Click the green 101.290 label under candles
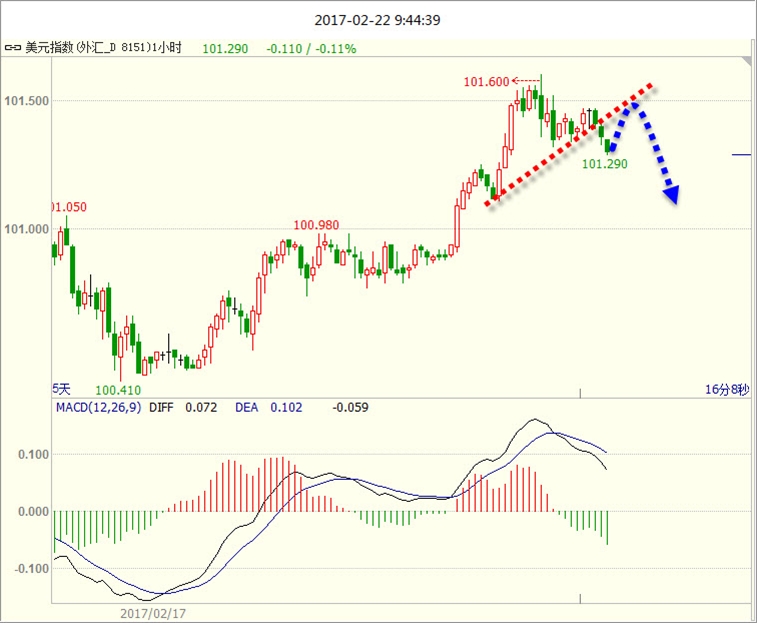757x623 pixels. [604, 164]
